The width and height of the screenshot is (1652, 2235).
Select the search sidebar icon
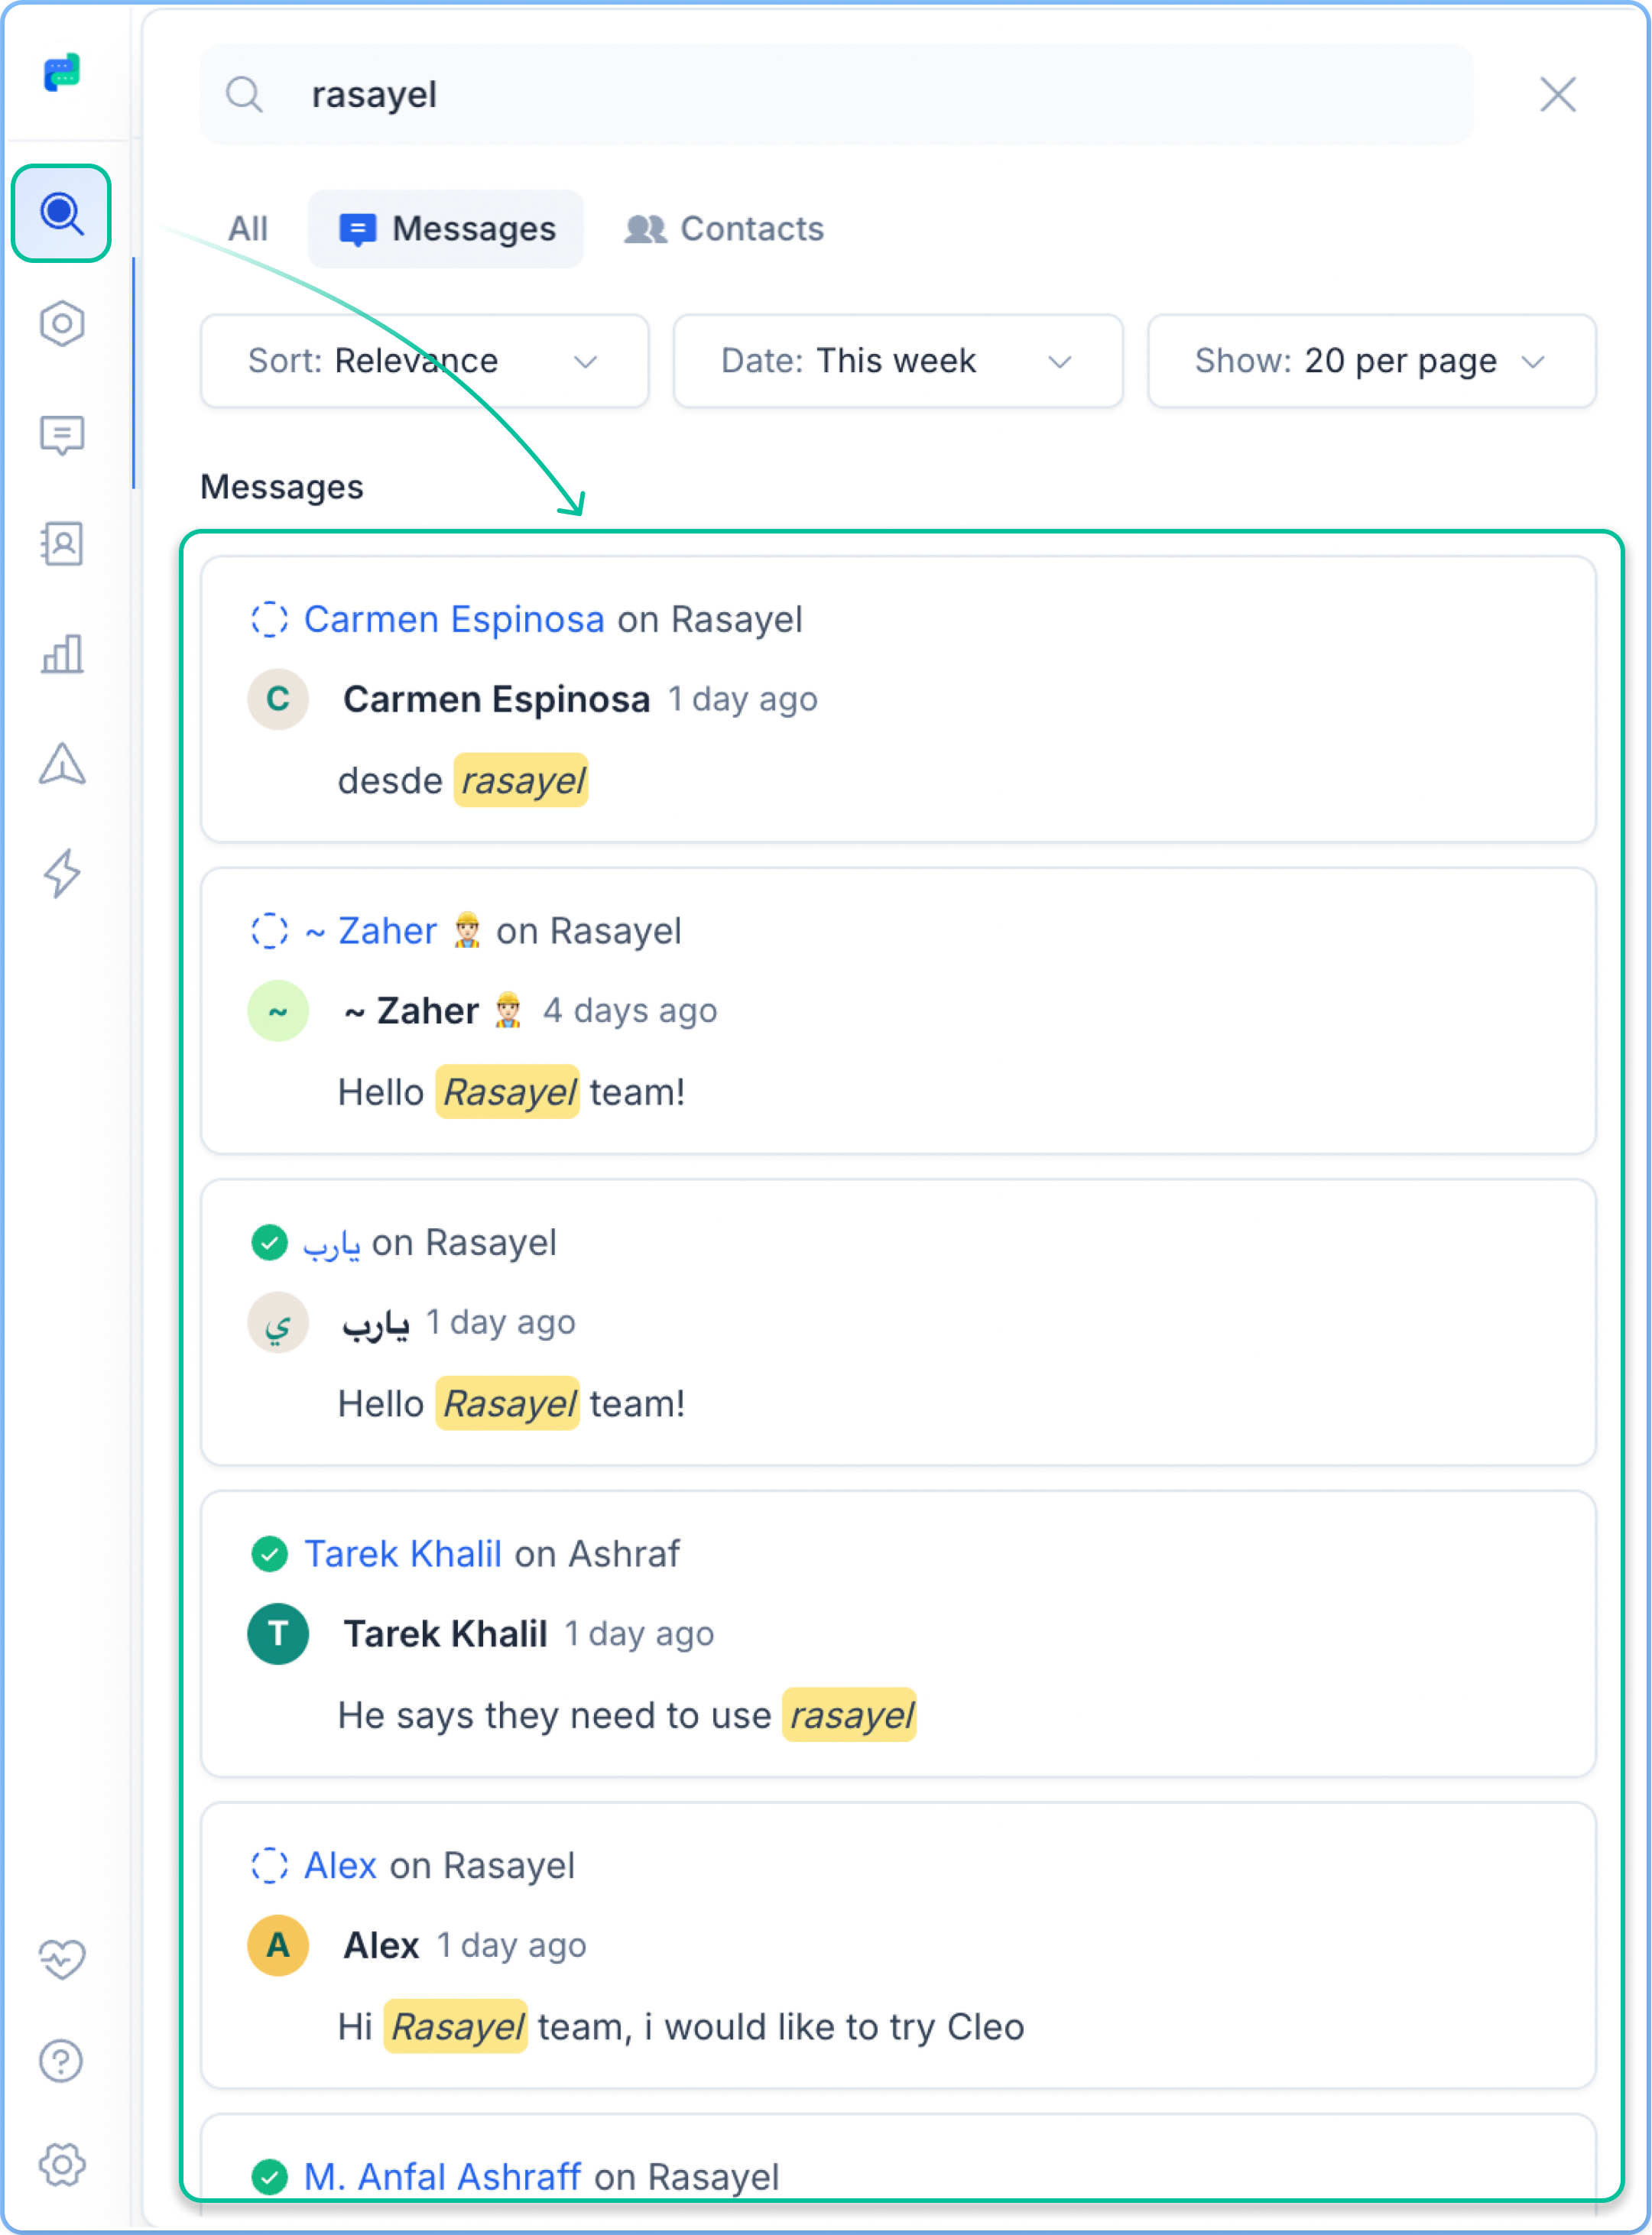[x=61, y=213]
